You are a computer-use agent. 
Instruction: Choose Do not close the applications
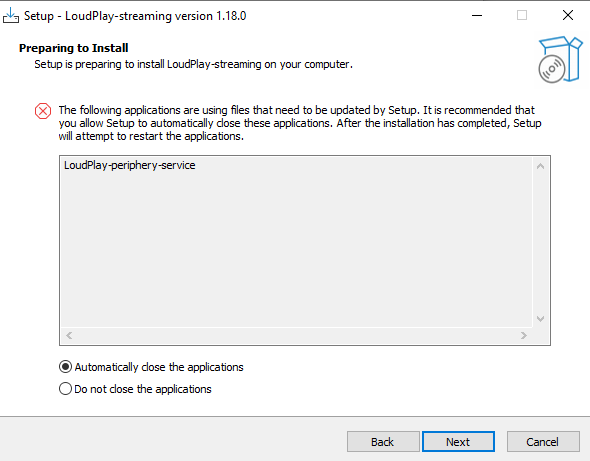click(135, 389)
